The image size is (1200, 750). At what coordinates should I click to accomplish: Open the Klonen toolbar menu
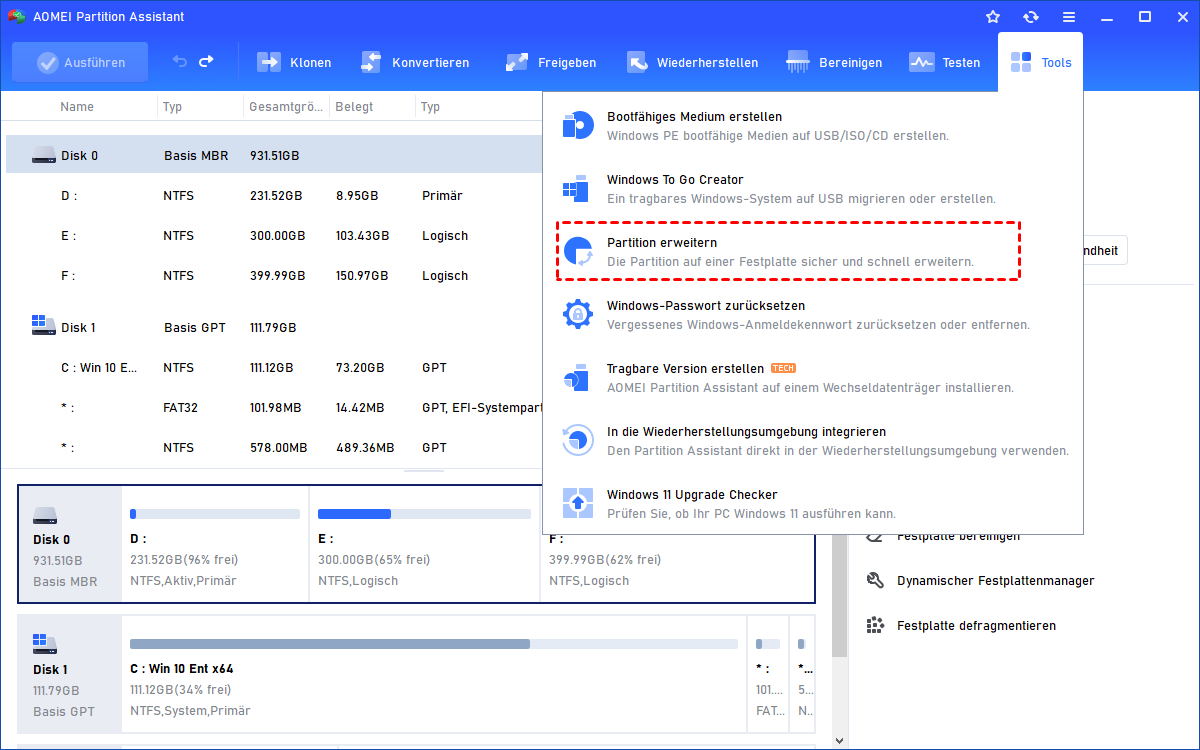(294, 62)
